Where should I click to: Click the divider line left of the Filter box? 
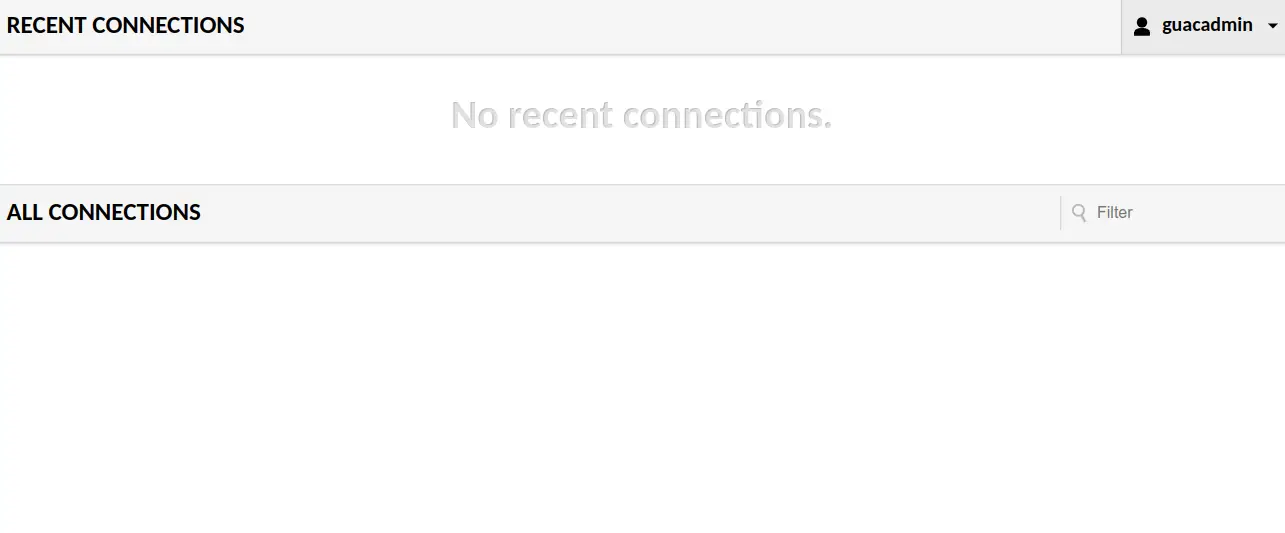tap(1061, 213)
